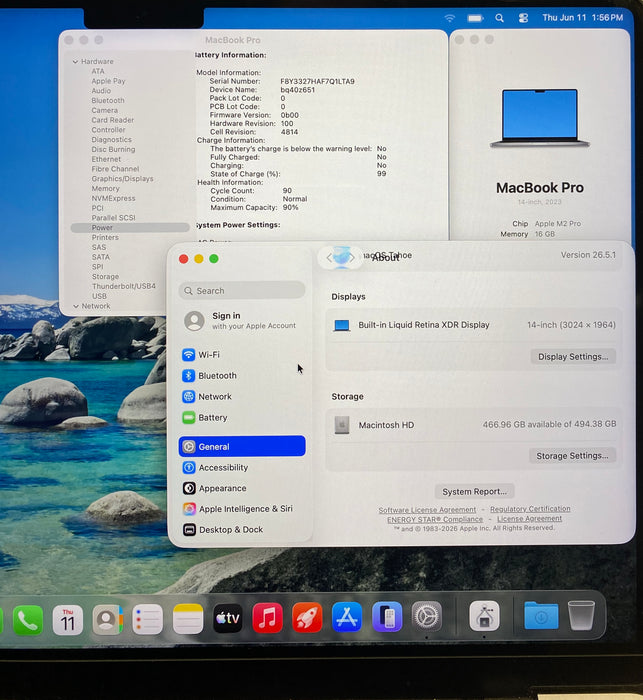Close the System Settings window

(x=184, y=259)
